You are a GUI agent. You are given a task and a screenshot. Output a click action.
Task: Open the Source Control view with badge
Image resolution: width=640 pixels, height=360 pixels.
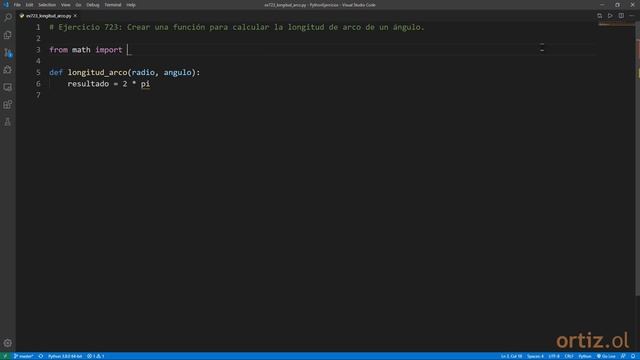tap(8, 53)
